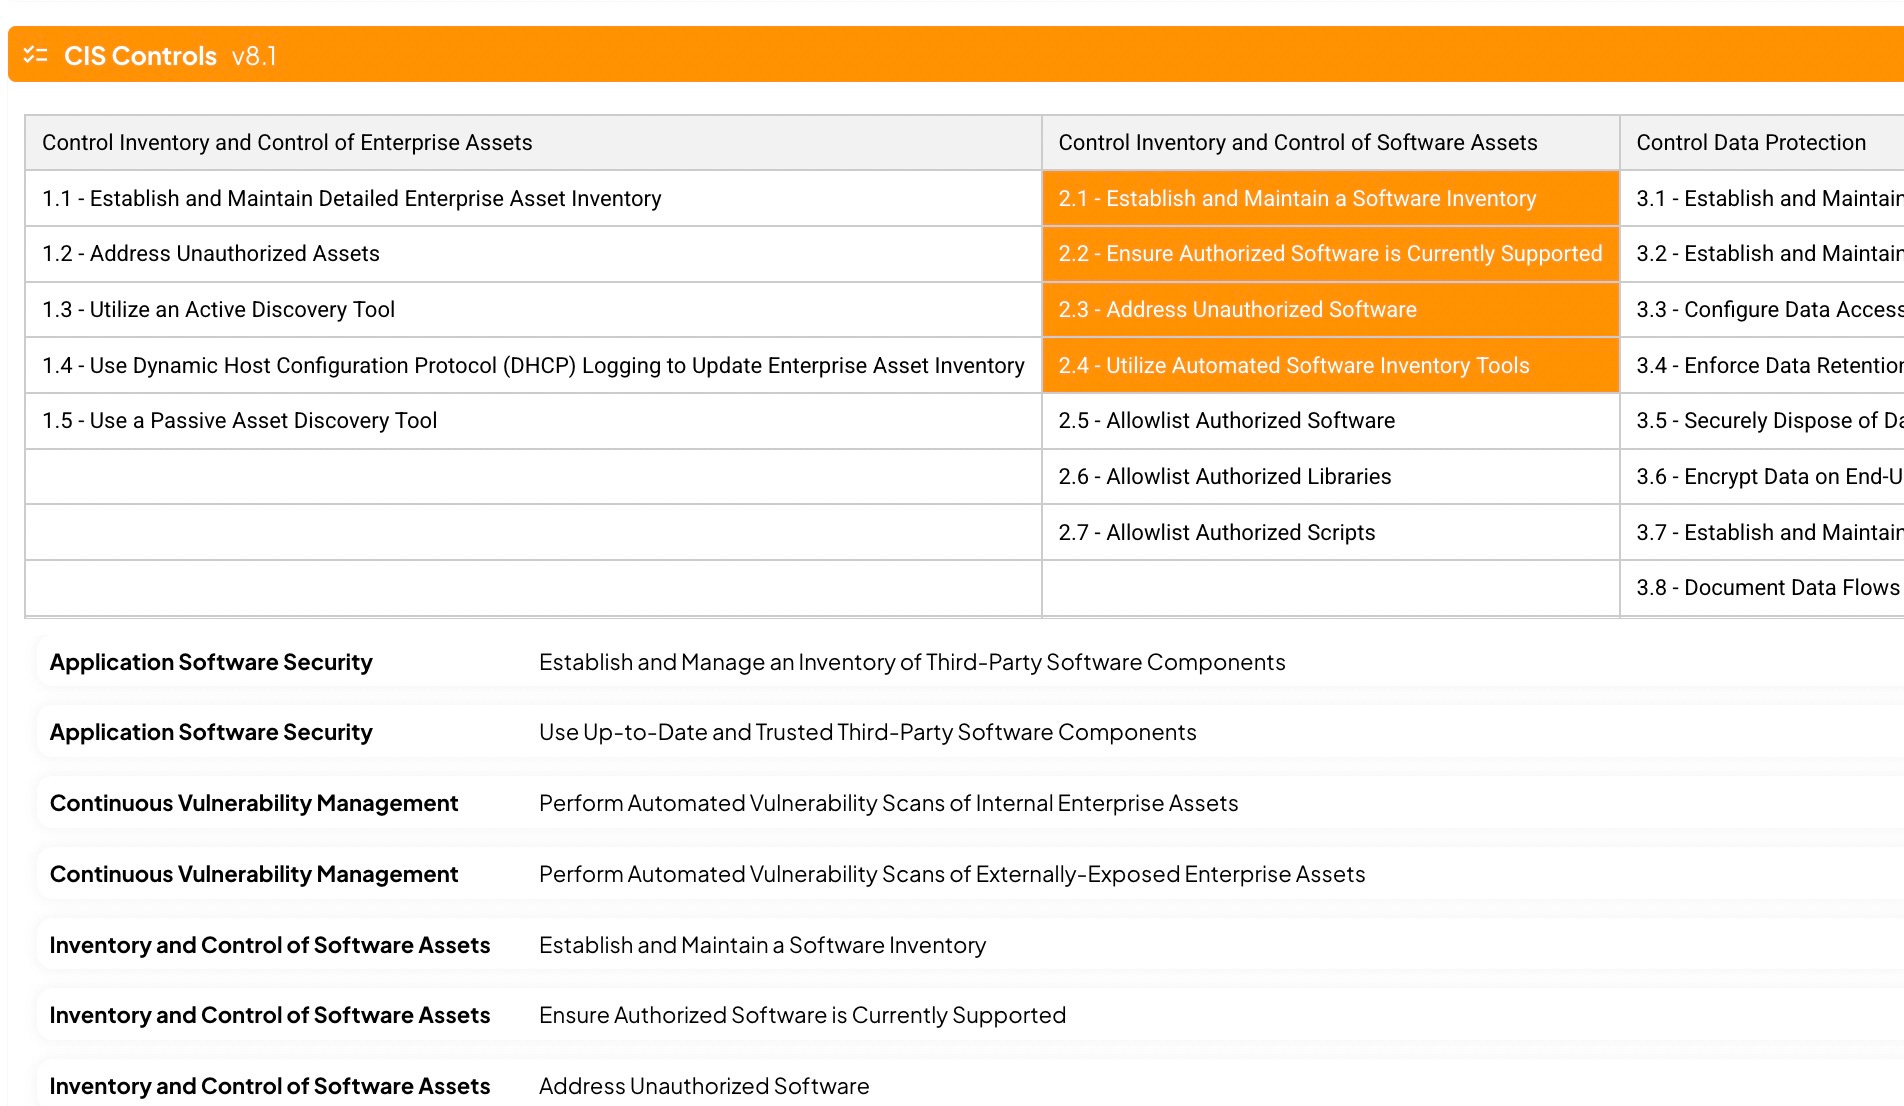
Task: Click the checklist icon beside CIS Controls
Action: [x=35, y=55]
